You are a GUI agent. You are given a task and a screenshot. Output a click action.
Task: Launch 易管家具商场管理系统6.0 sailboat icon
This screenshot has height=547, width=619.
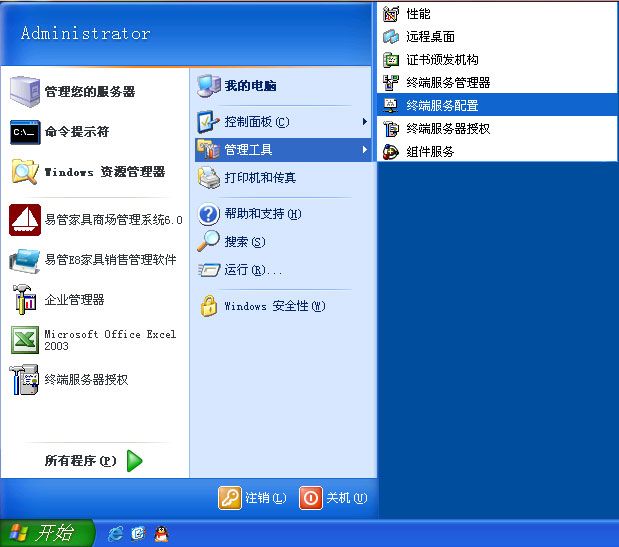pyautogui.click(x=25, y=220)
